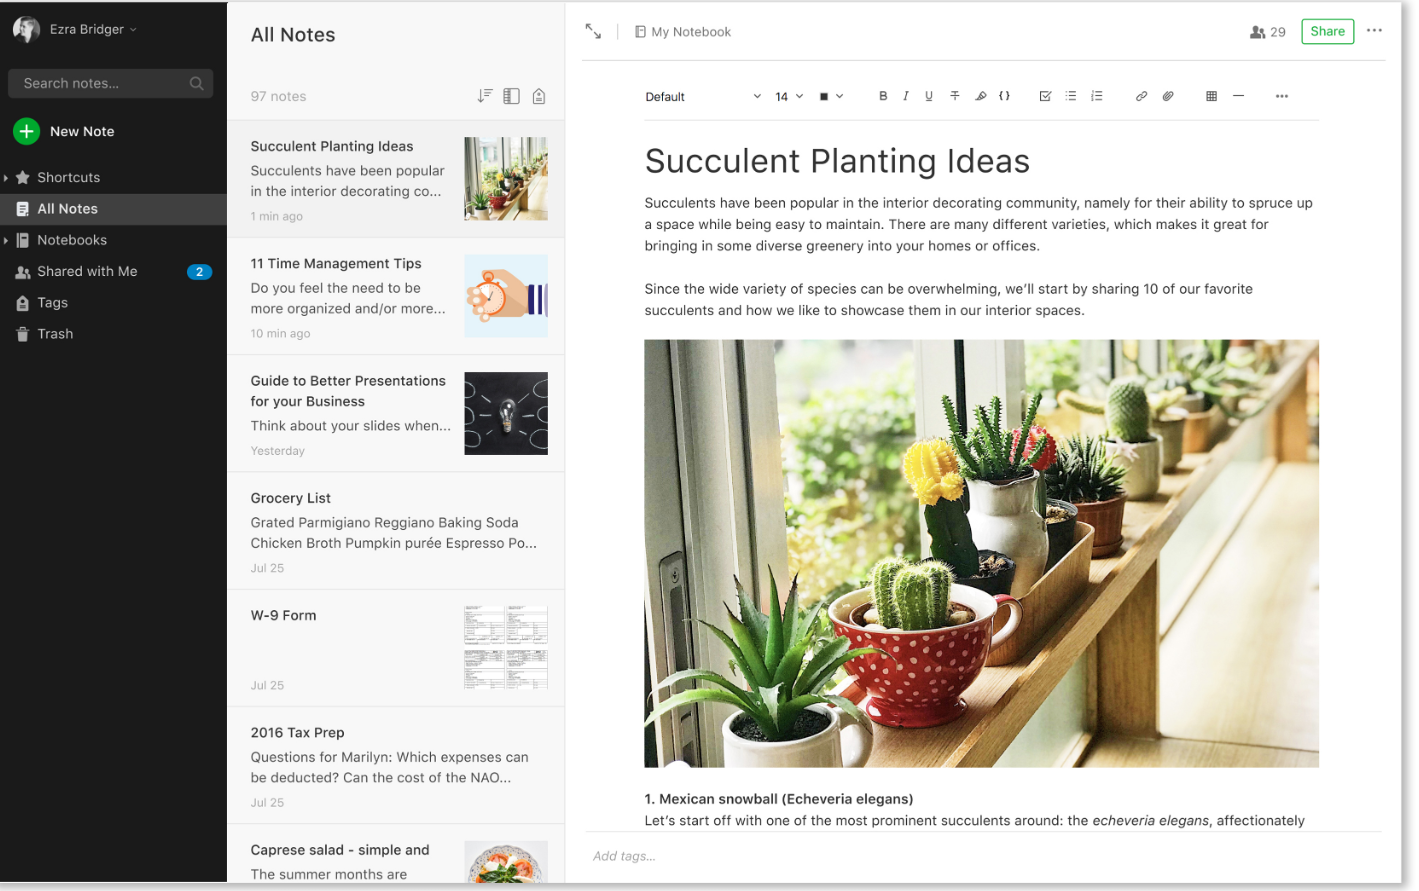The width and height of the screenshot is (1419, 891).
Task: Click the lightbulb thumbnail for the Presentations note
Action: tap(506, 413)
